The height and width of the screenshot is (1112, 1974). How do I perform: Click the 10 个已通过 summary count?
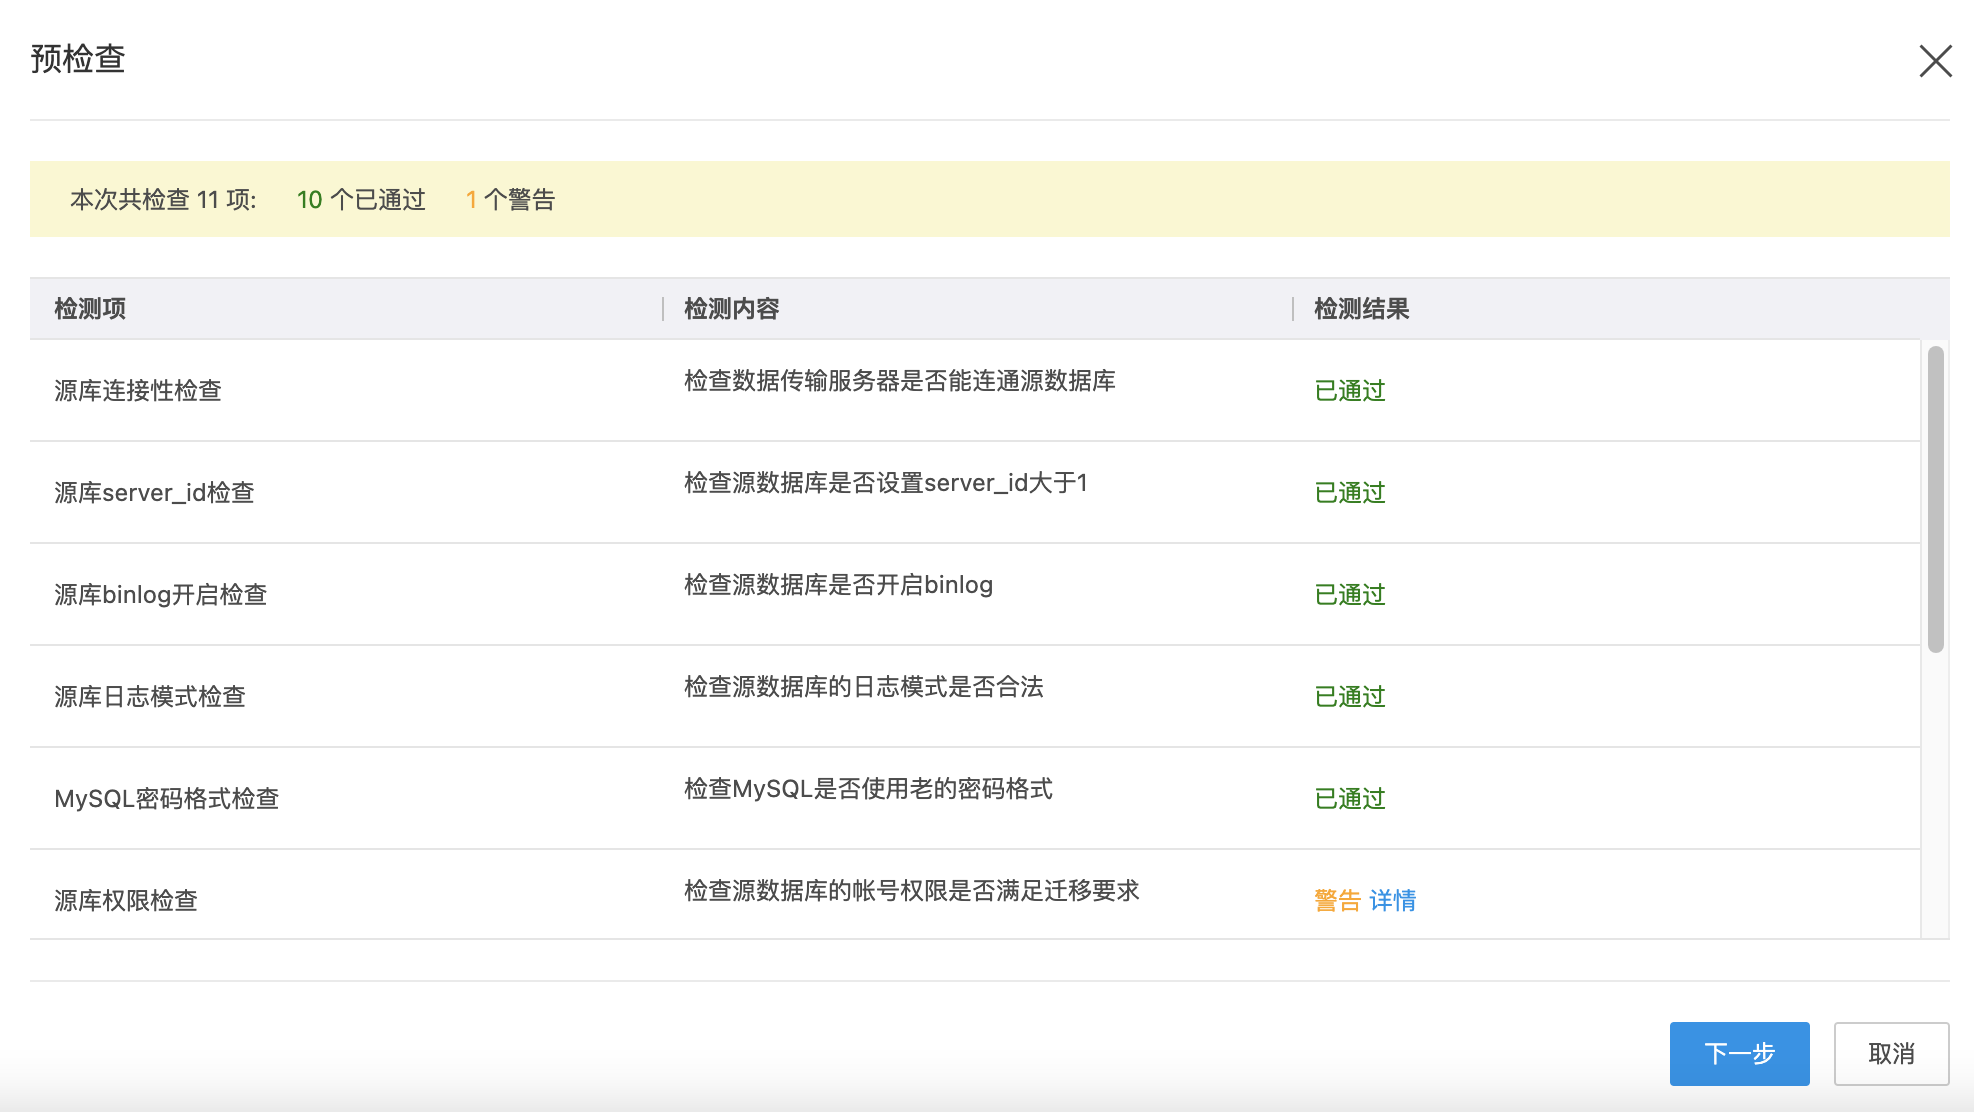tap(361, 200)
